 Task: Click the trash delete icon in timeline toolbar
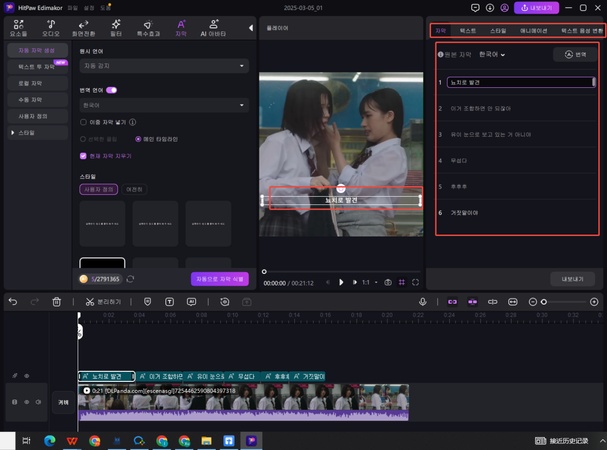[57, 301]
